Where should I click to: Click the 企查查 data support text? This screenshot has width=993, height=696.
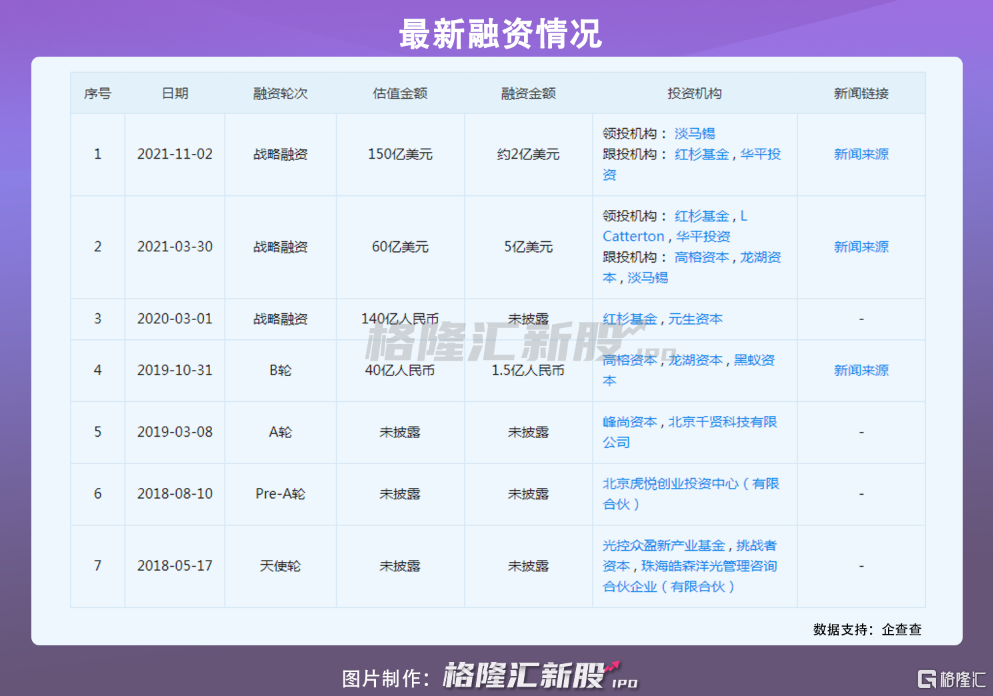[901, 629]
